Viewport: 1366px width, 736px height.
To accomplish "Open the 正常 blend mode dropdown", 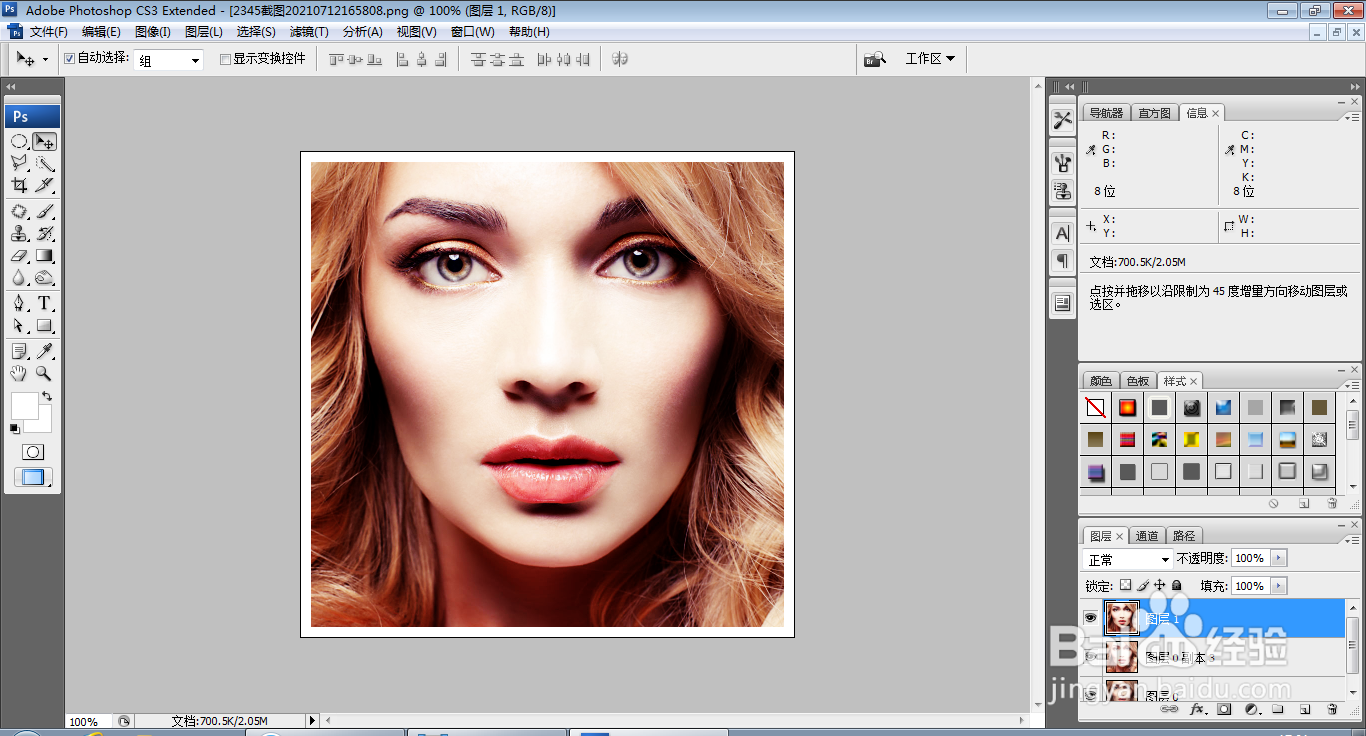I will [x=1128, y=559].
